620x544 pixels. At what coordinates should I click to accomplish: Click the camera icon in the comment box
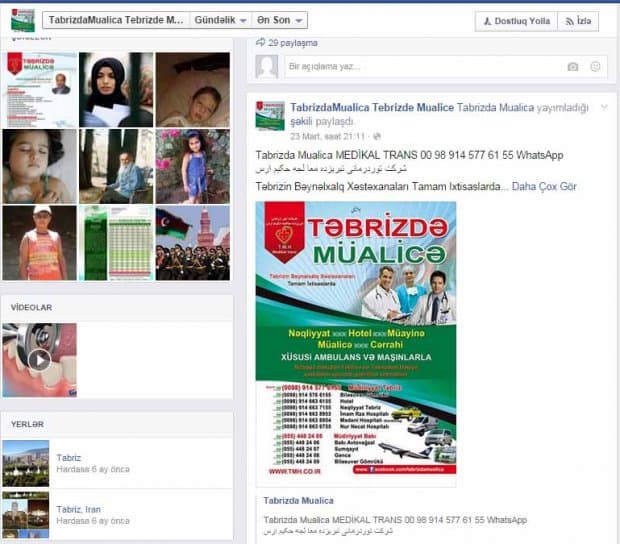click(573, 67)
